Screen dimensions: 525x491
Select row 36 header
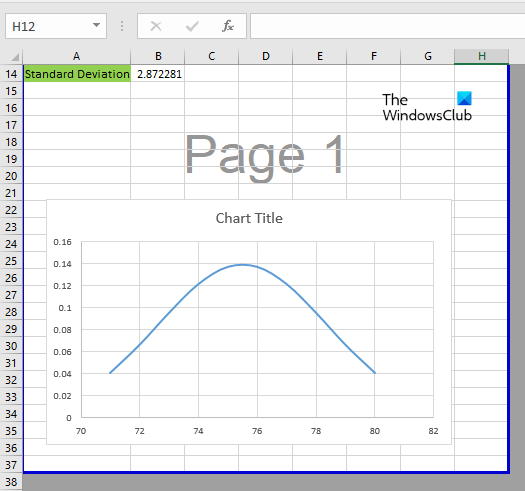pyautogui.click(x=11, y=448)
